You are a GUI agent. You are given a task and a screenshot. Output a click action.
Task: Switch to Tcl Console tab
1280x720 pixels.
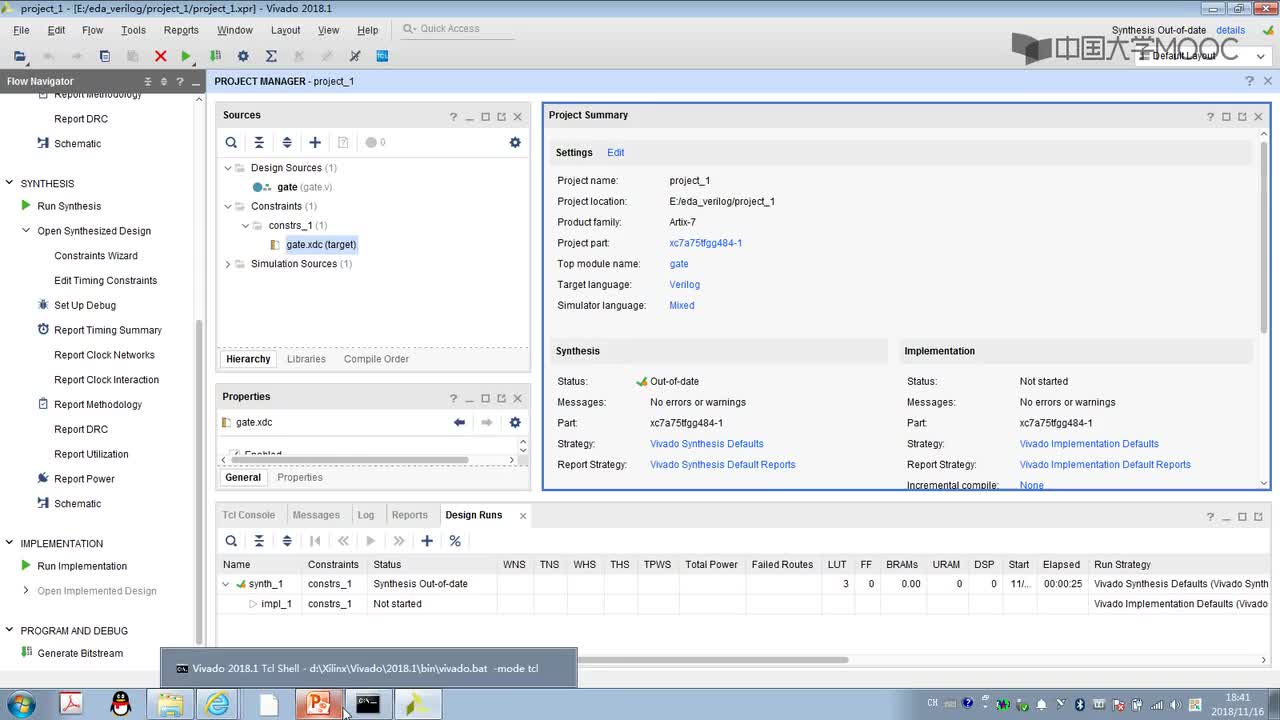pyautogui.click(x=248, y=515)
